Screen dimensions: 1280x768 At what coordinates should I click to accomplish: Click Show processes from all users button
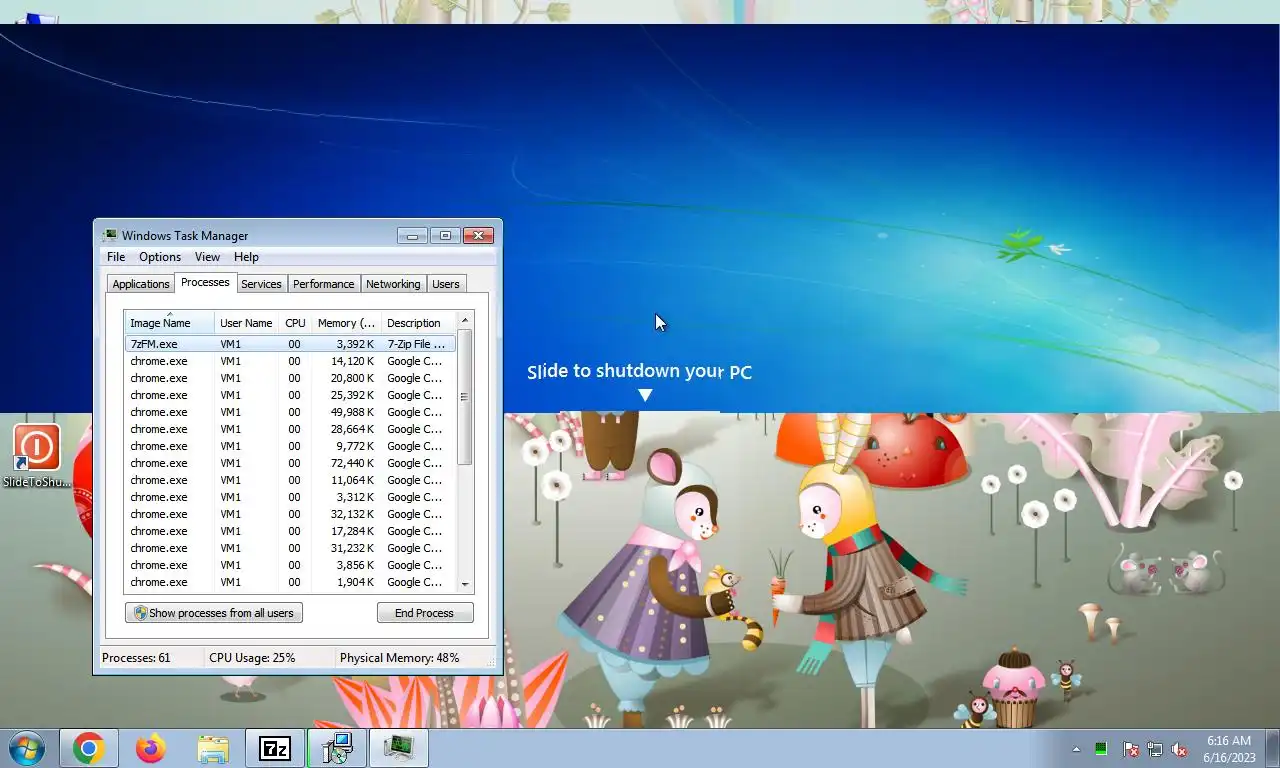pyautogui.click(x=214, y=613)
